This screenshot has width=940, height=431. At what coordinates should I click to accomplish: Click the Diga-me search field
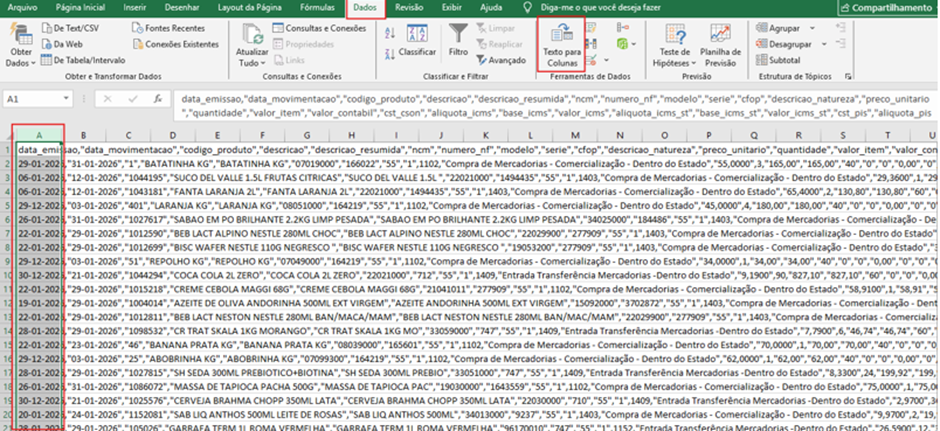[x=588, y=8]
